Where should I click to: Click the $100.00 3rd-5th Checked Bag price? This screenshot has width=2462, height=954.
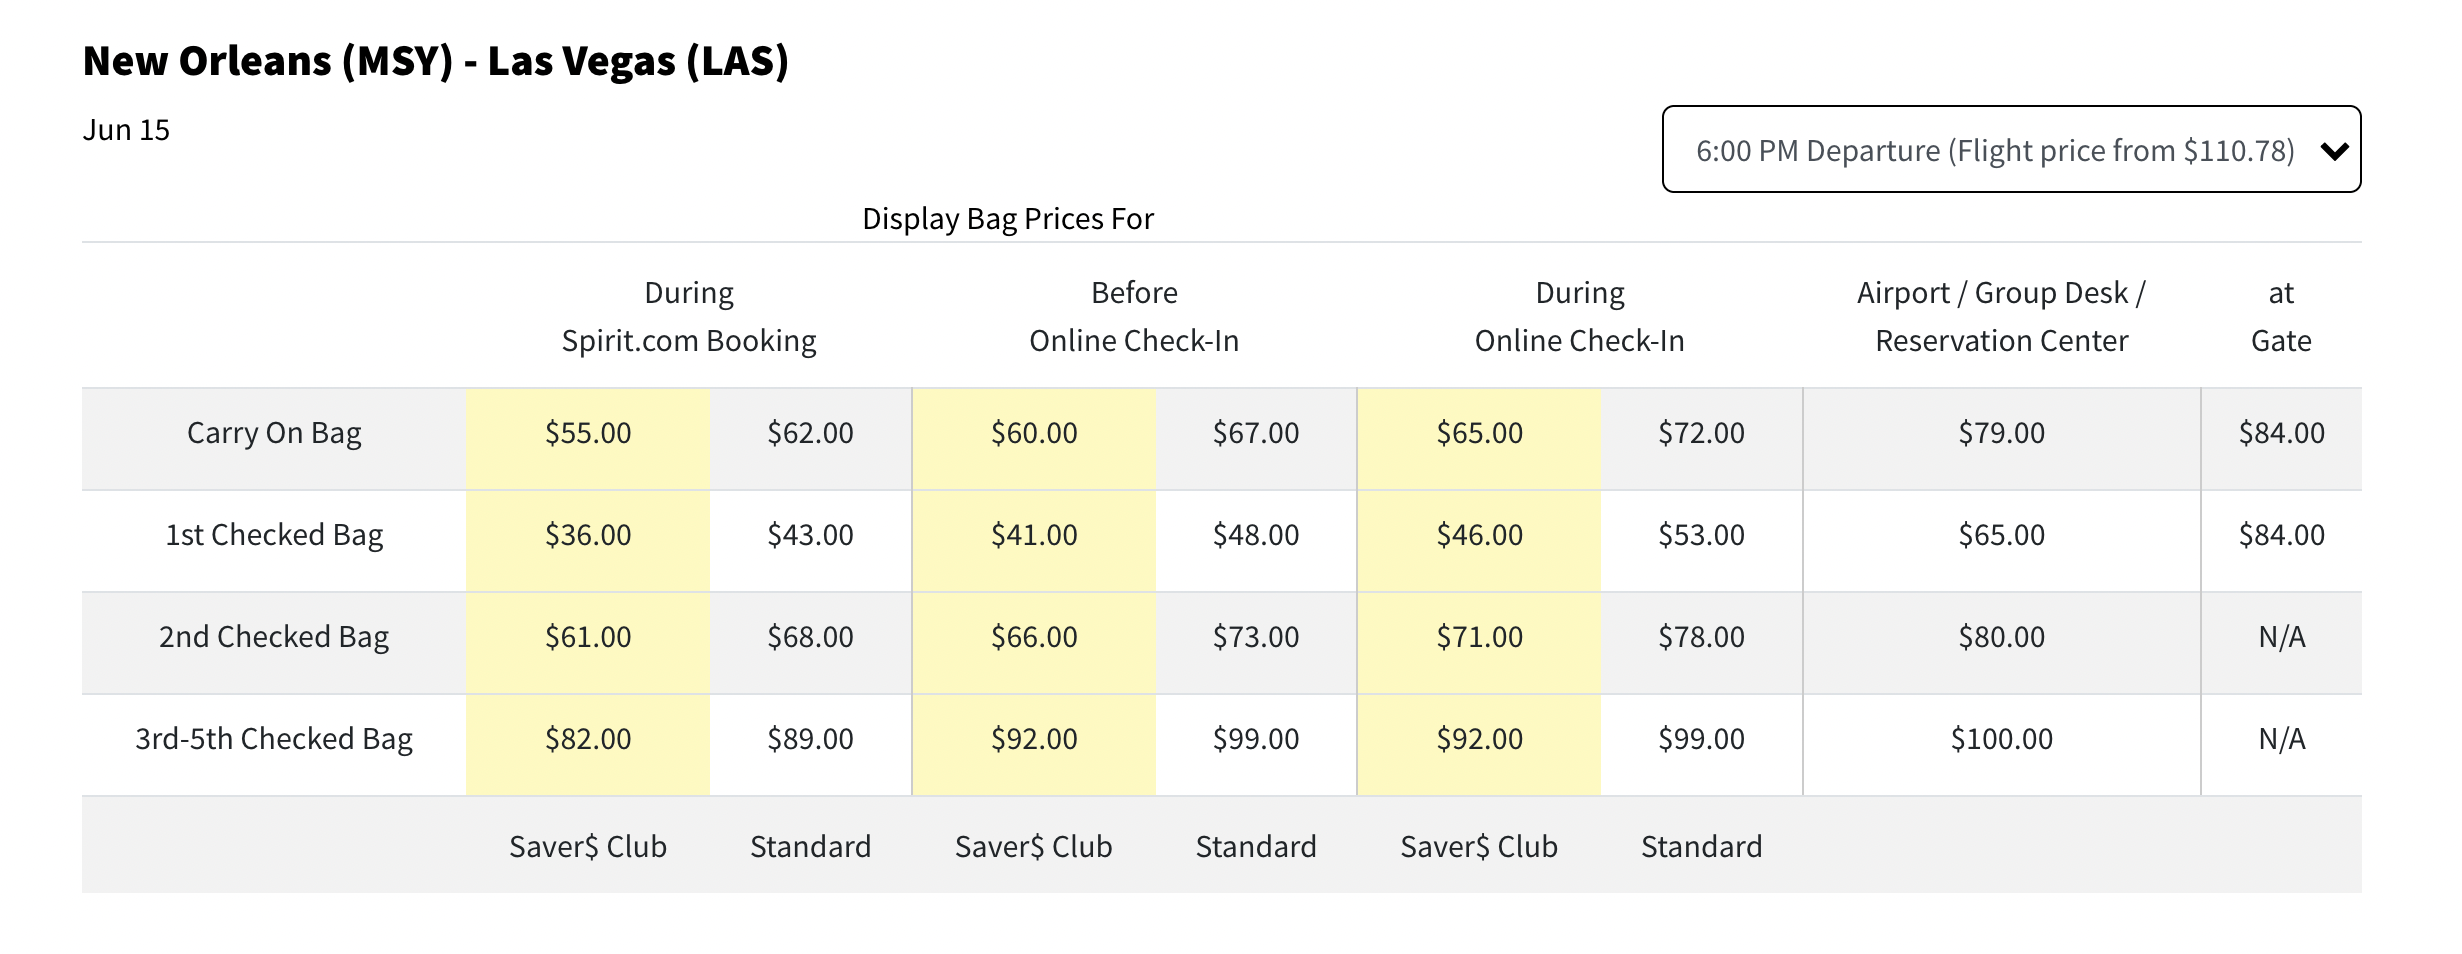(x=2001, y=739)
